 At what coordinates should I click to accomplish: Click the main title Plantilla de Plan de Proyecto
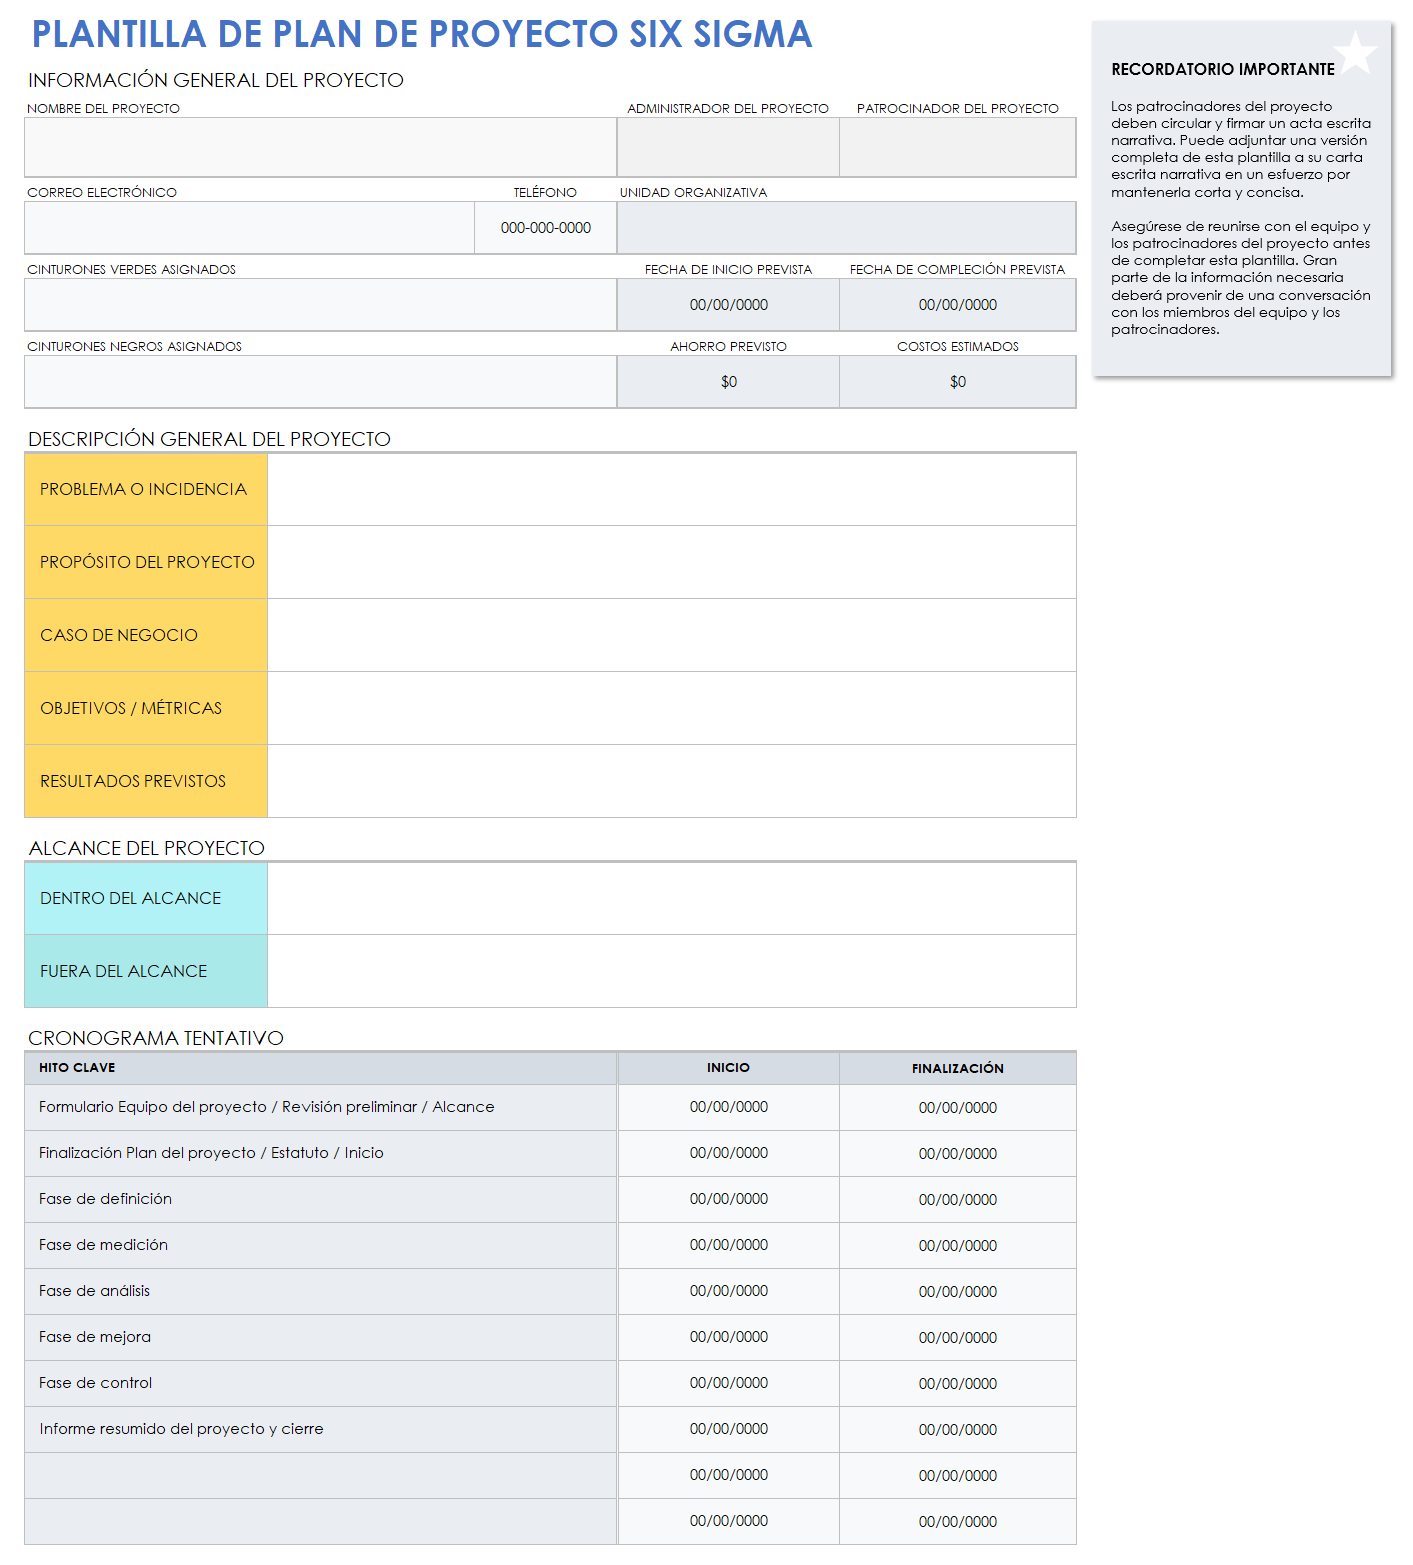click(422, 34)
